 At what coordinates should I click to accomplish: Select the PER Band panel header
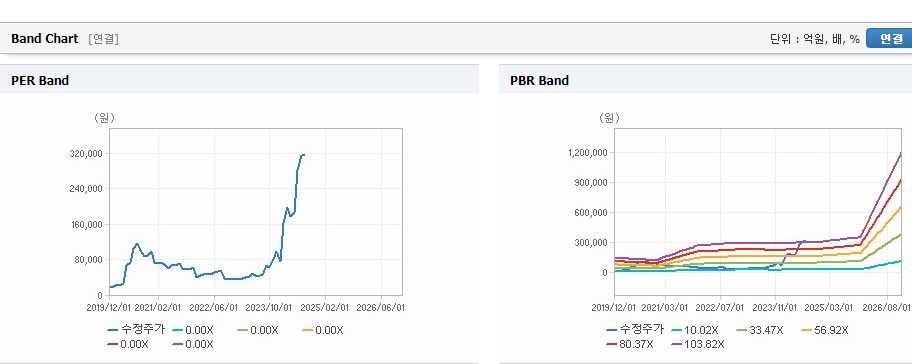(239, 80)
